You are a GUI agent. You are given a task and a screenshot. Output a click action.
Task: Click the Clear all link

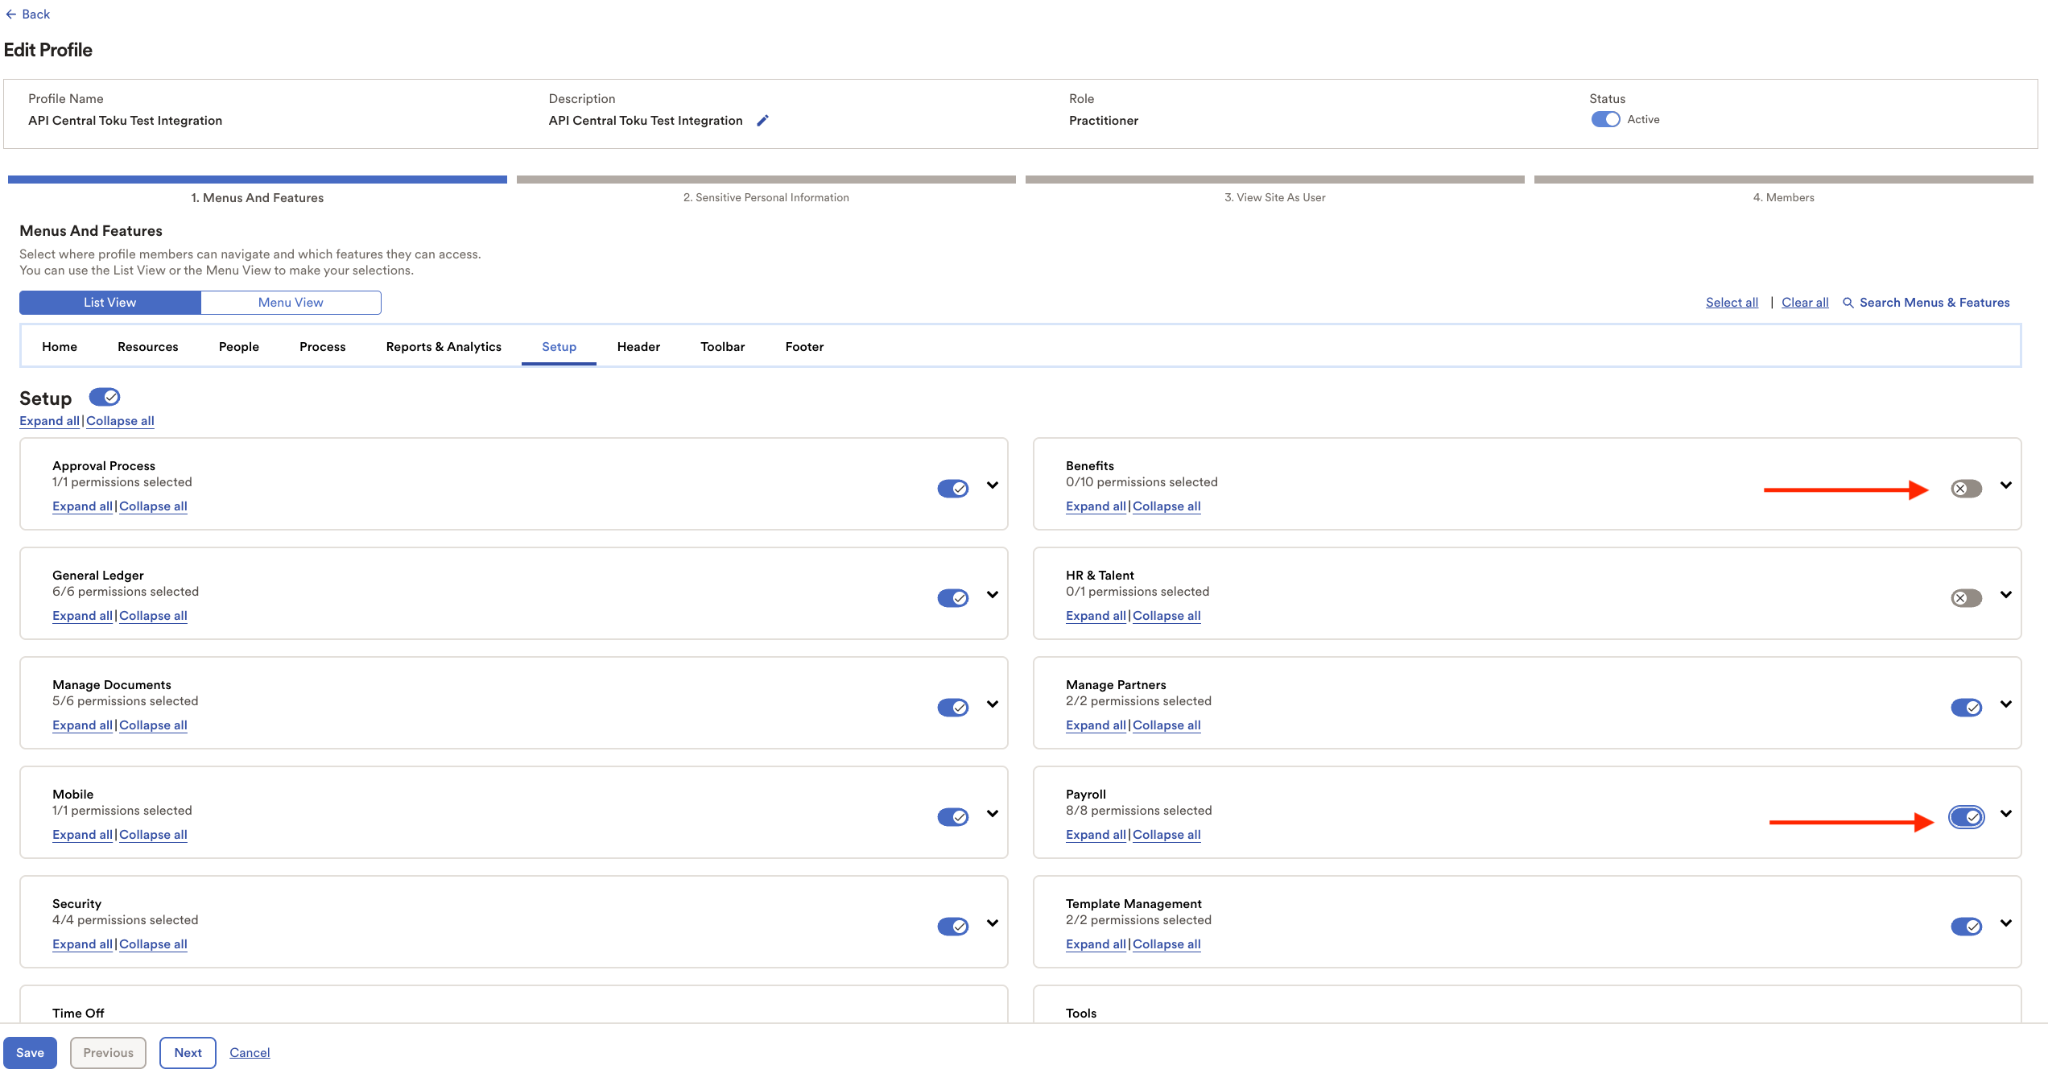pos(1805,303)
